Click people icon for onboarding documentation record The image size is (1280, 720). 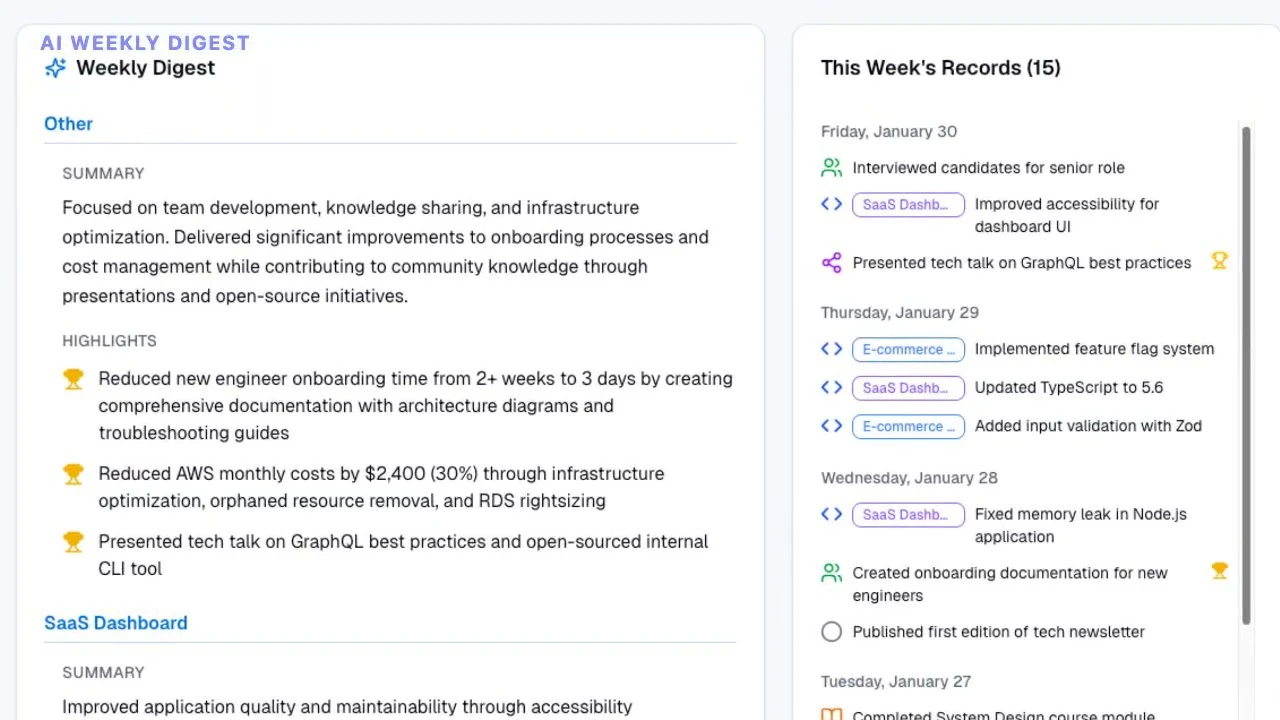tap(831, 573)
